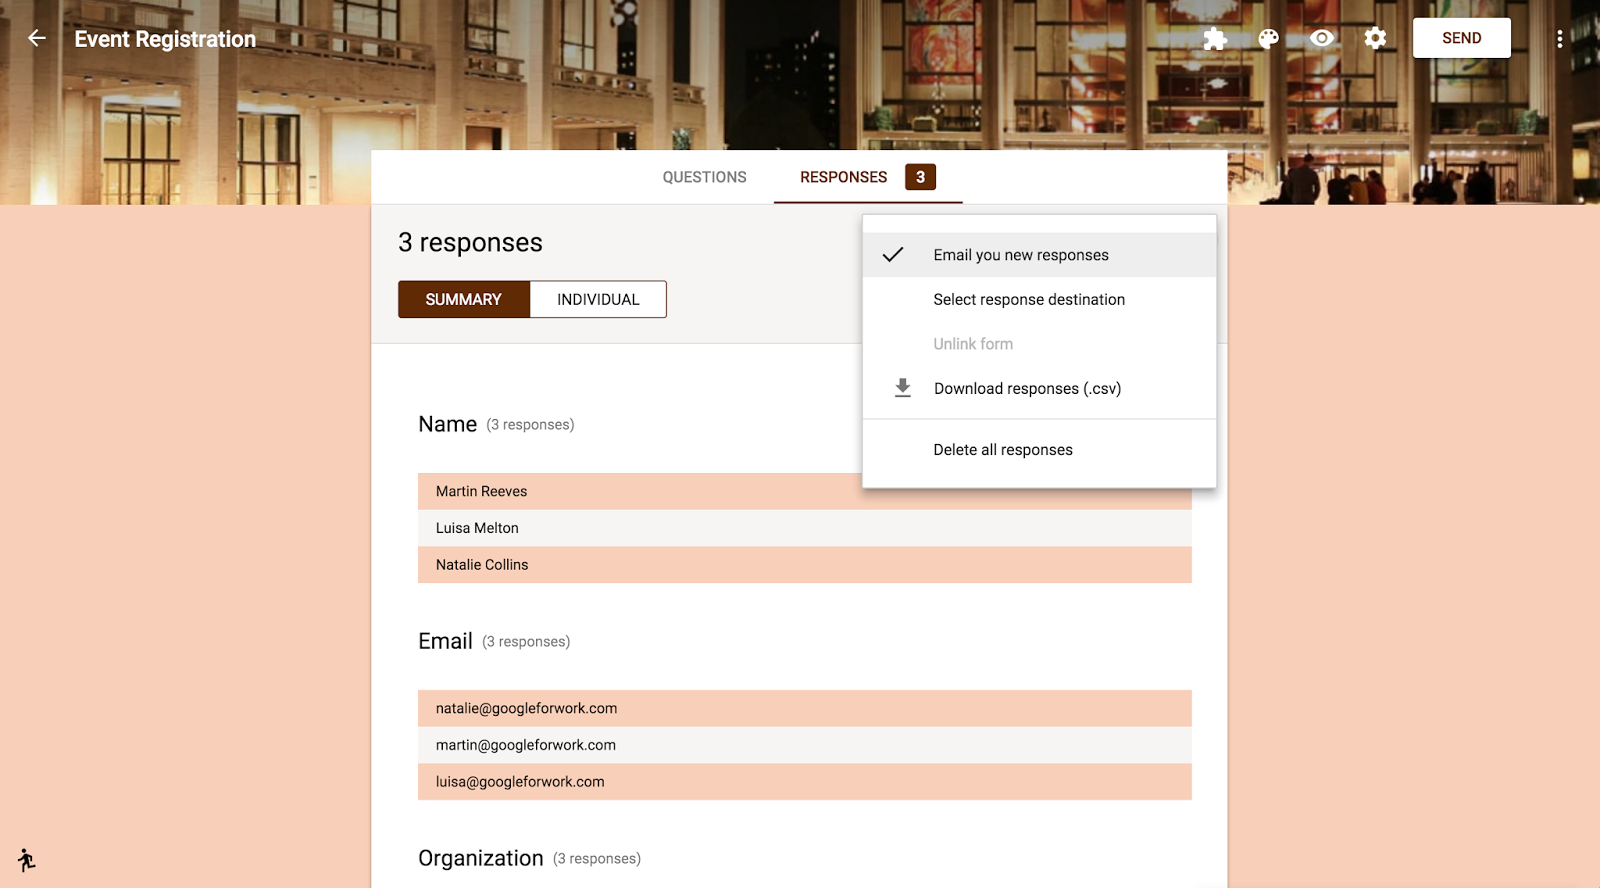1600x888 pixels.
Task: Choose Download responses (.csv)
Action: (1039, 388)
